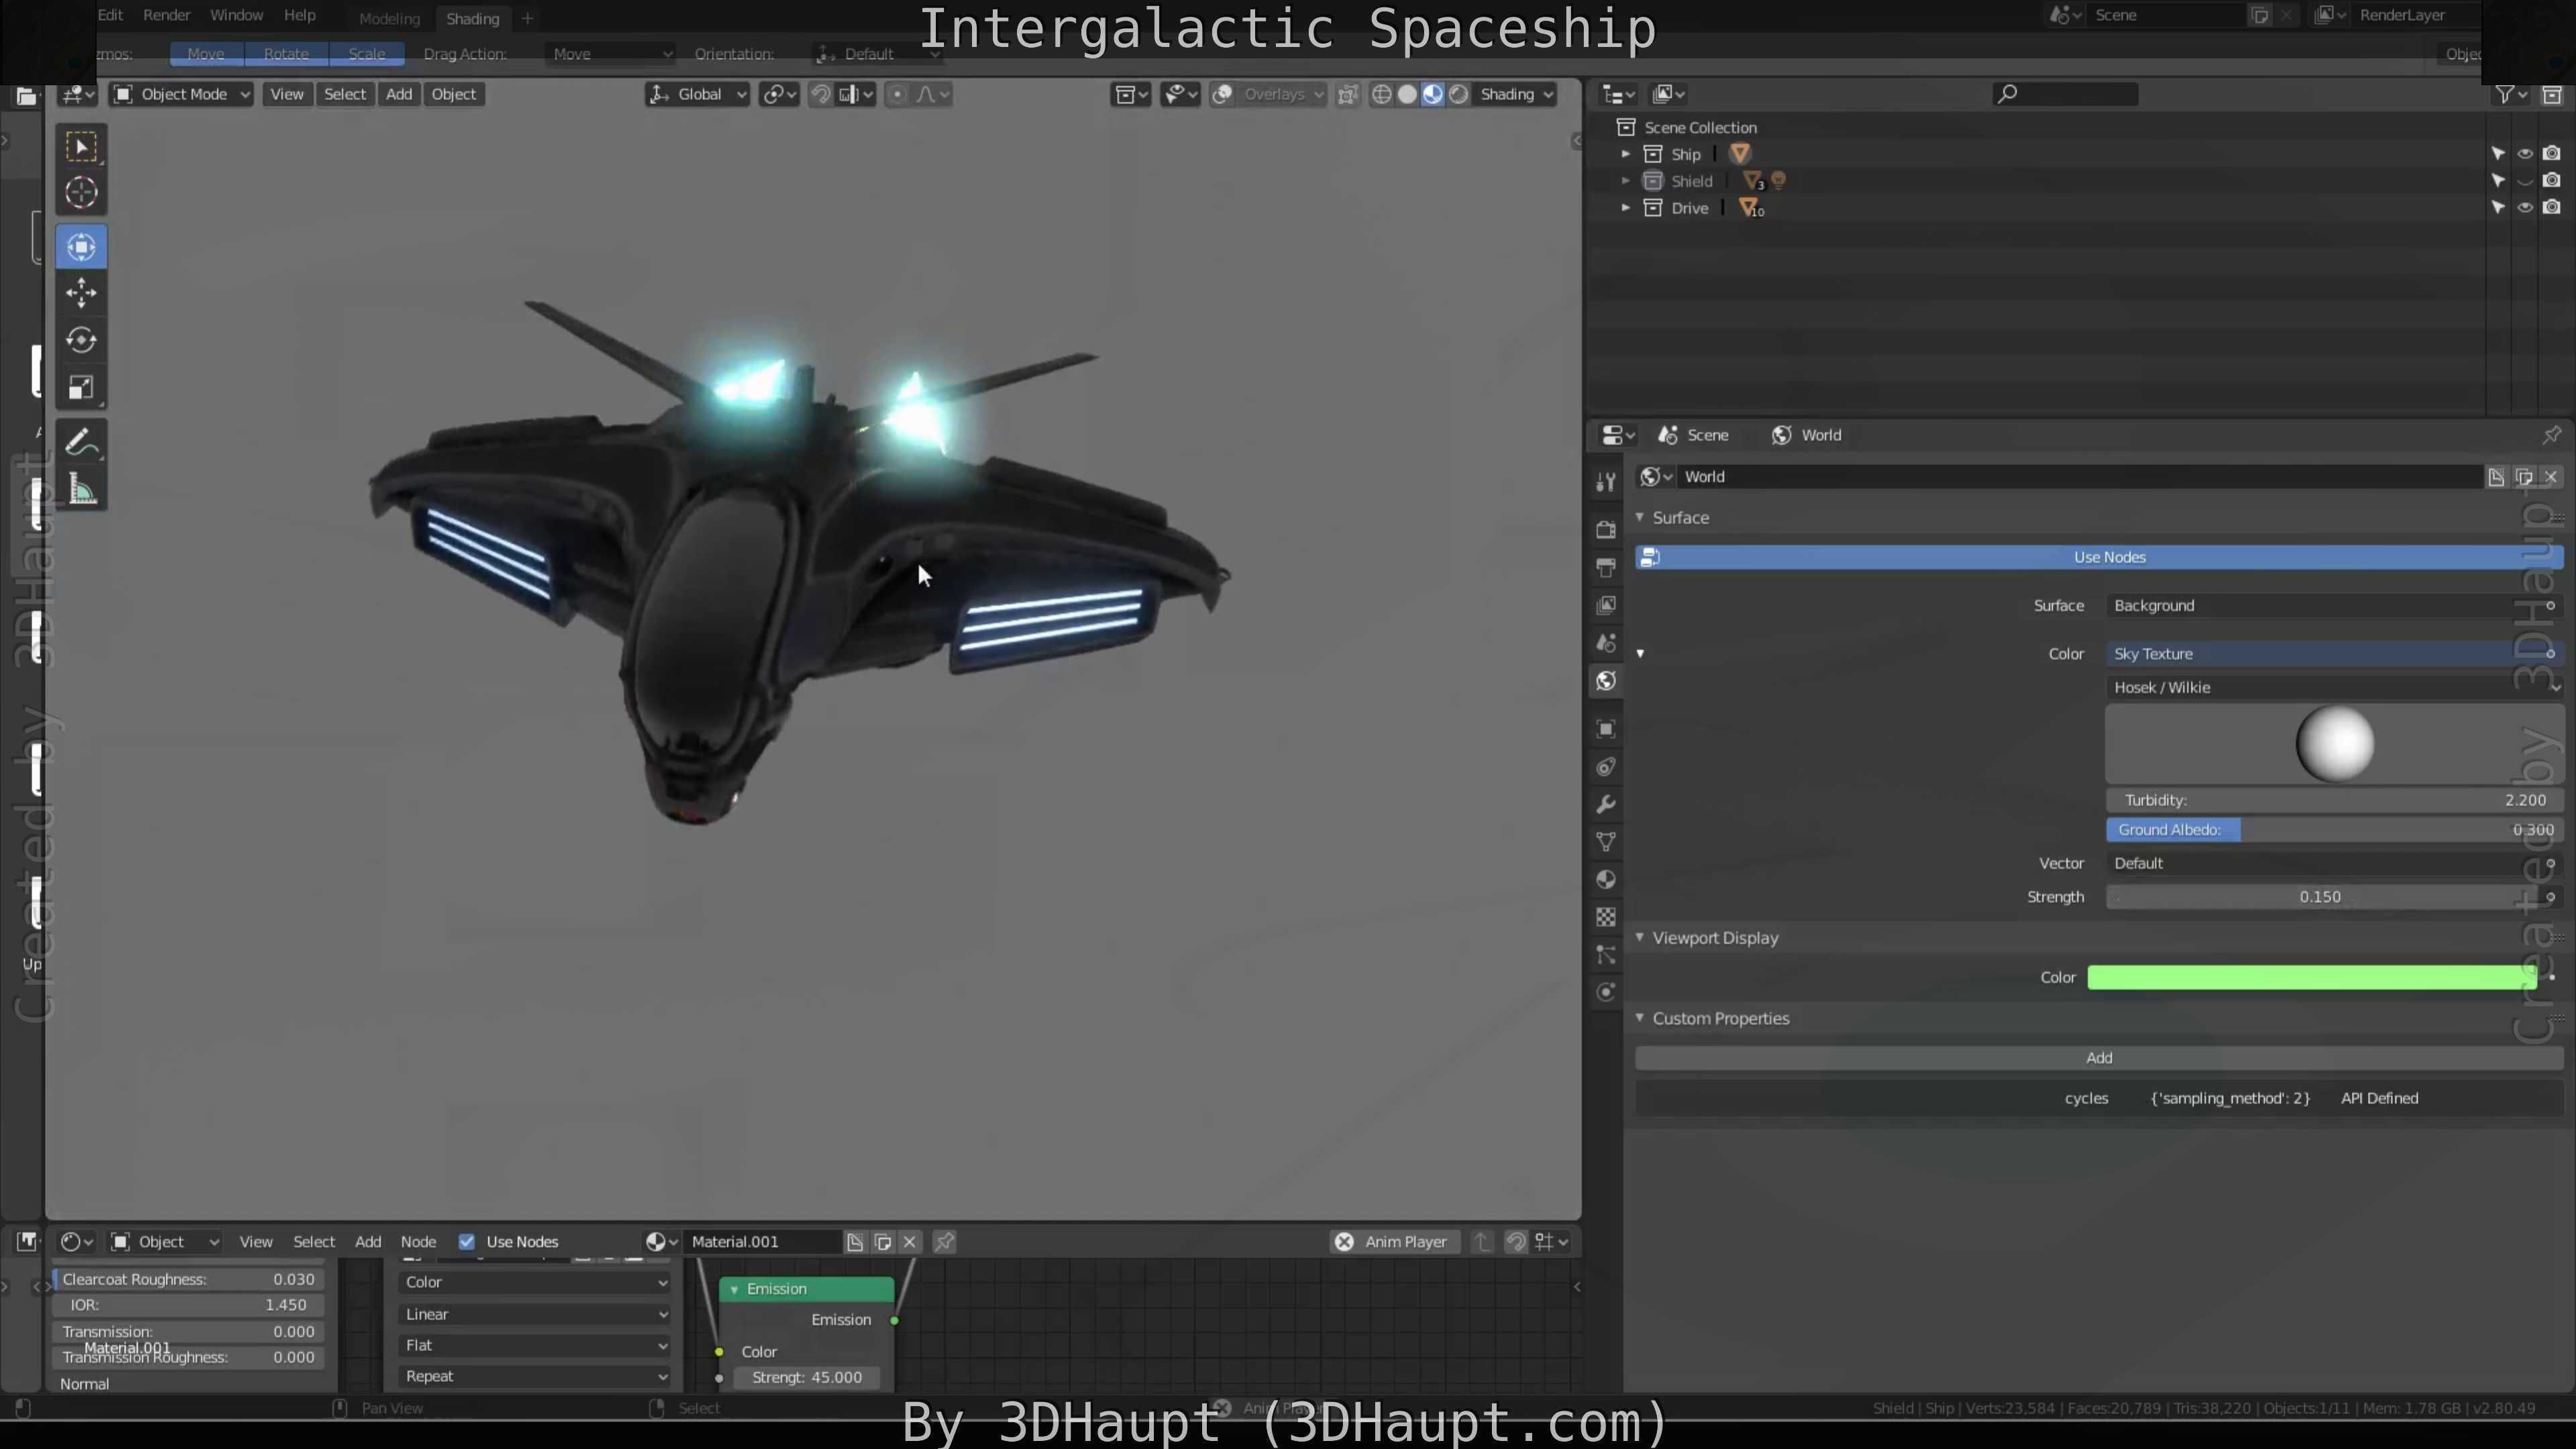
Task: Select the Measure ruler tool
Action: (81, 489)
